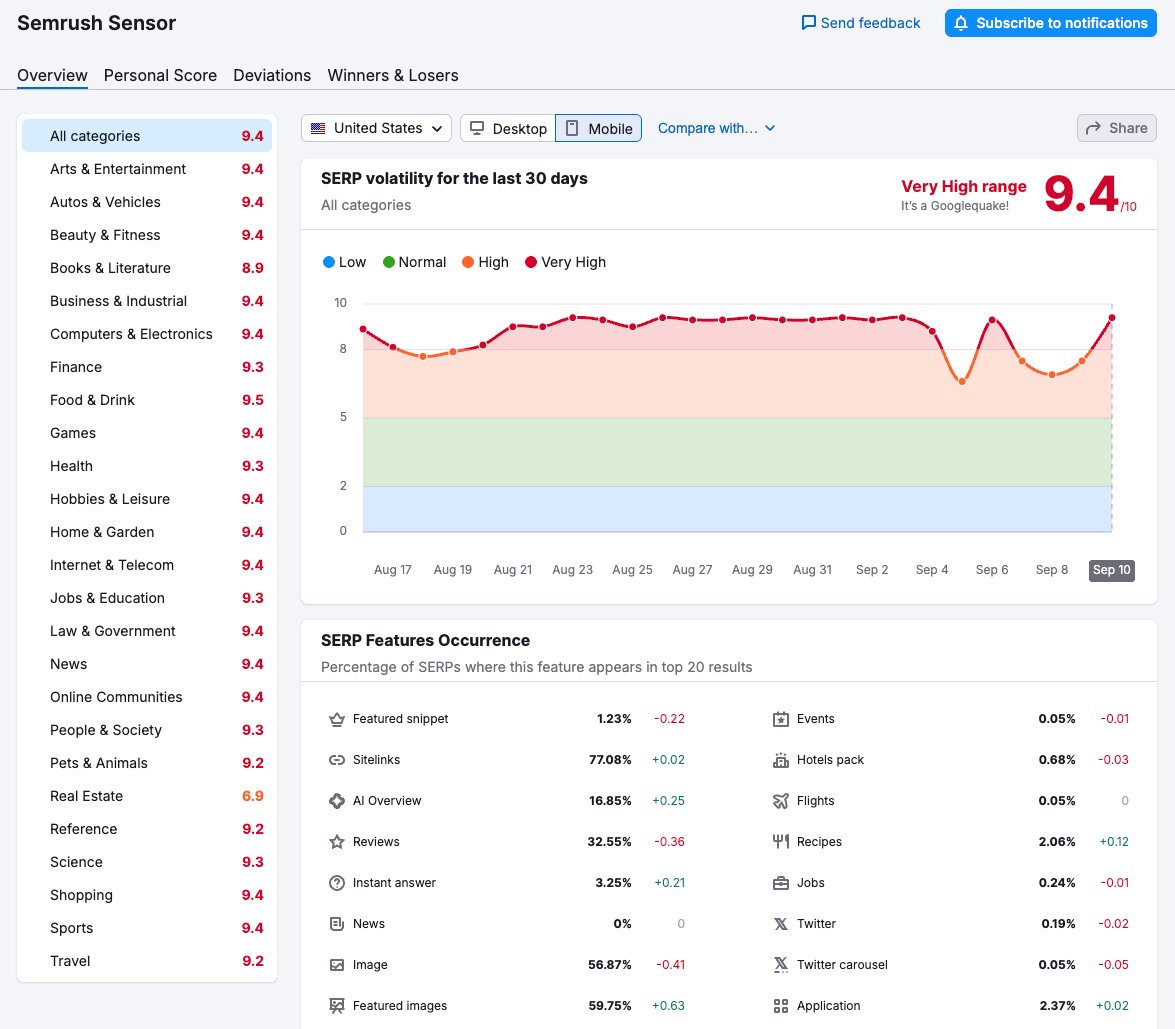Click the Hotels pack building icon
Screen dimensions: 1175x1029
(x=780, y=759)
